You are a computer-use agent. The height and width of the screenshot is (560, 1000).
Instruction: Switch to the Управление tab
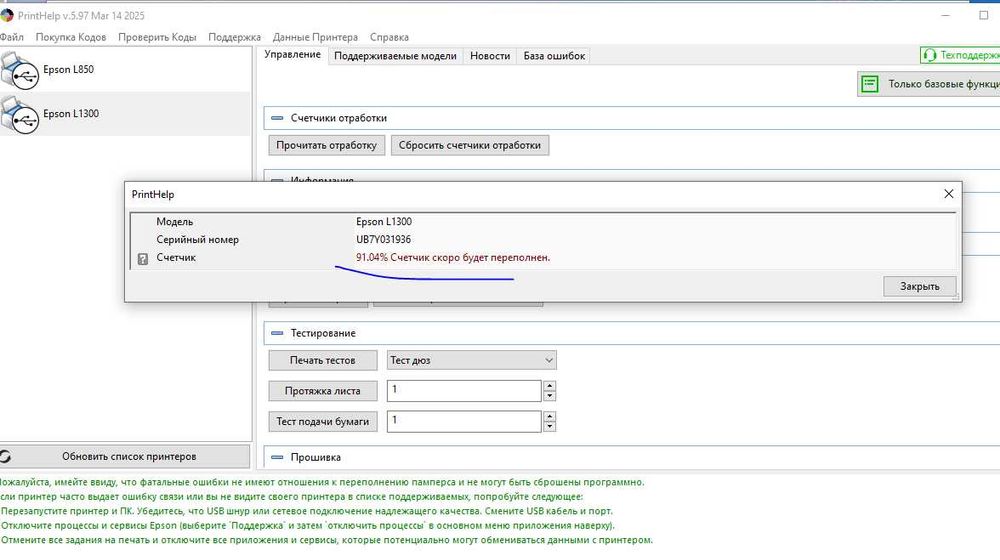[293, 55]
